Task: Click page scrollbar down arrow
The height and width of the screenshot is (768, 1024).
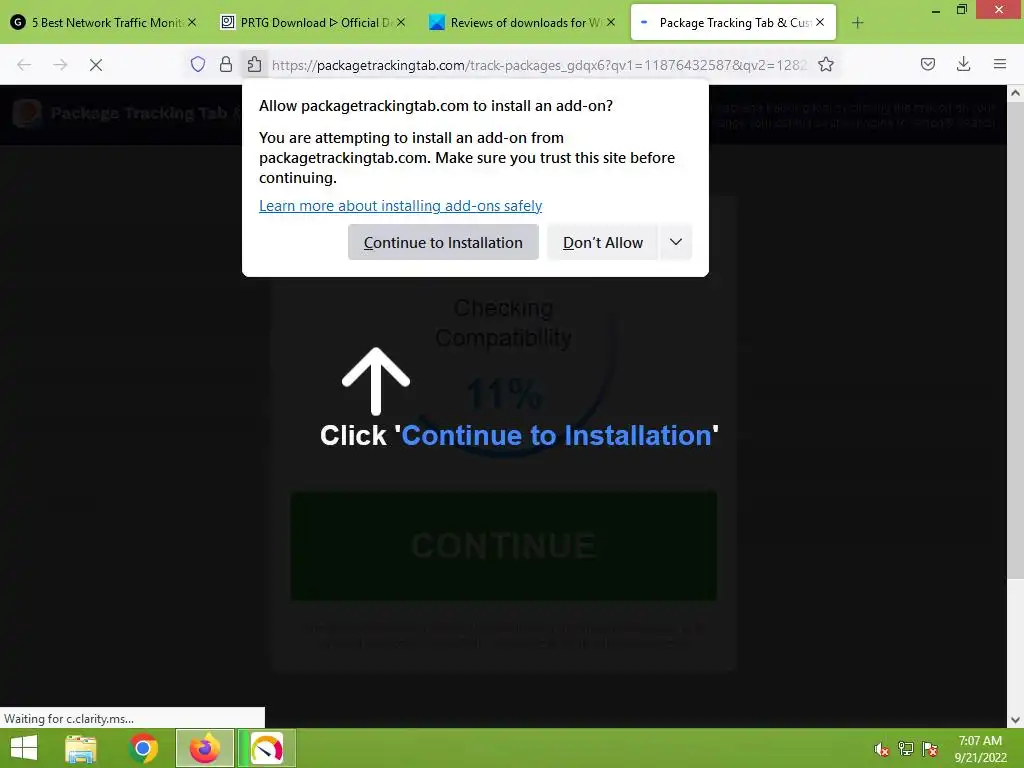Action: (1016, 720)
